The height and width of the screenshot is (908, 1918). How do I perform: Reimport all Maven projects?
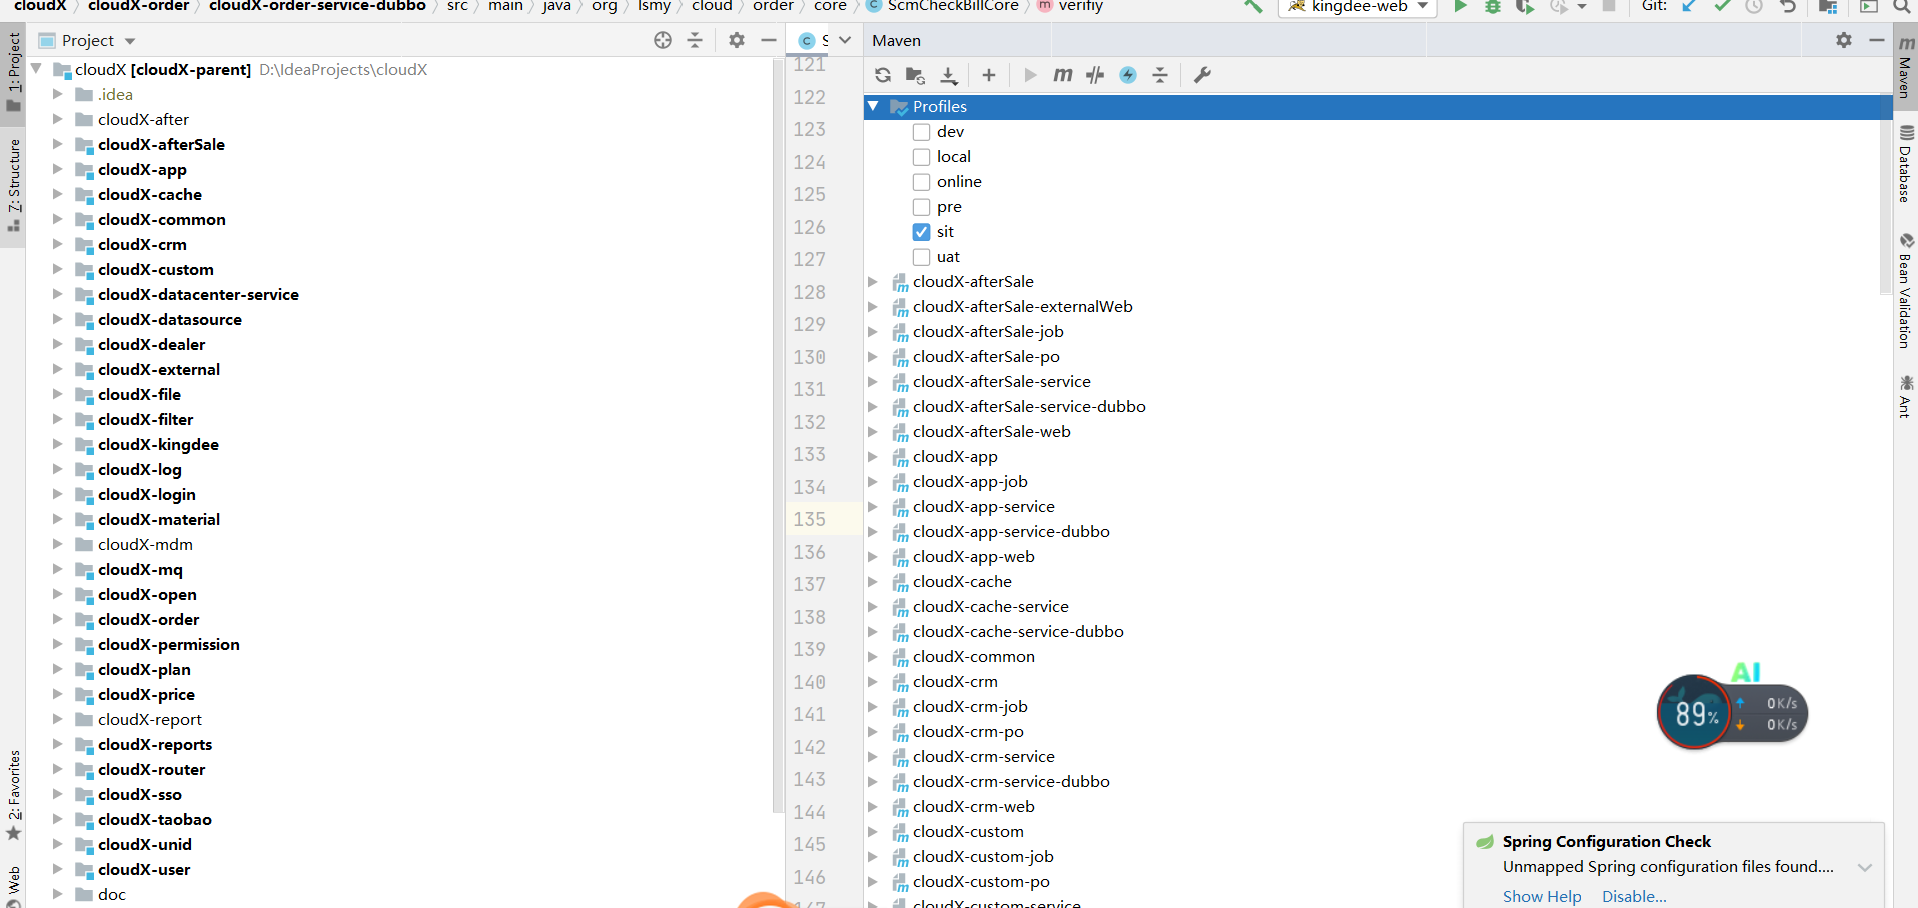pos(882,75)
